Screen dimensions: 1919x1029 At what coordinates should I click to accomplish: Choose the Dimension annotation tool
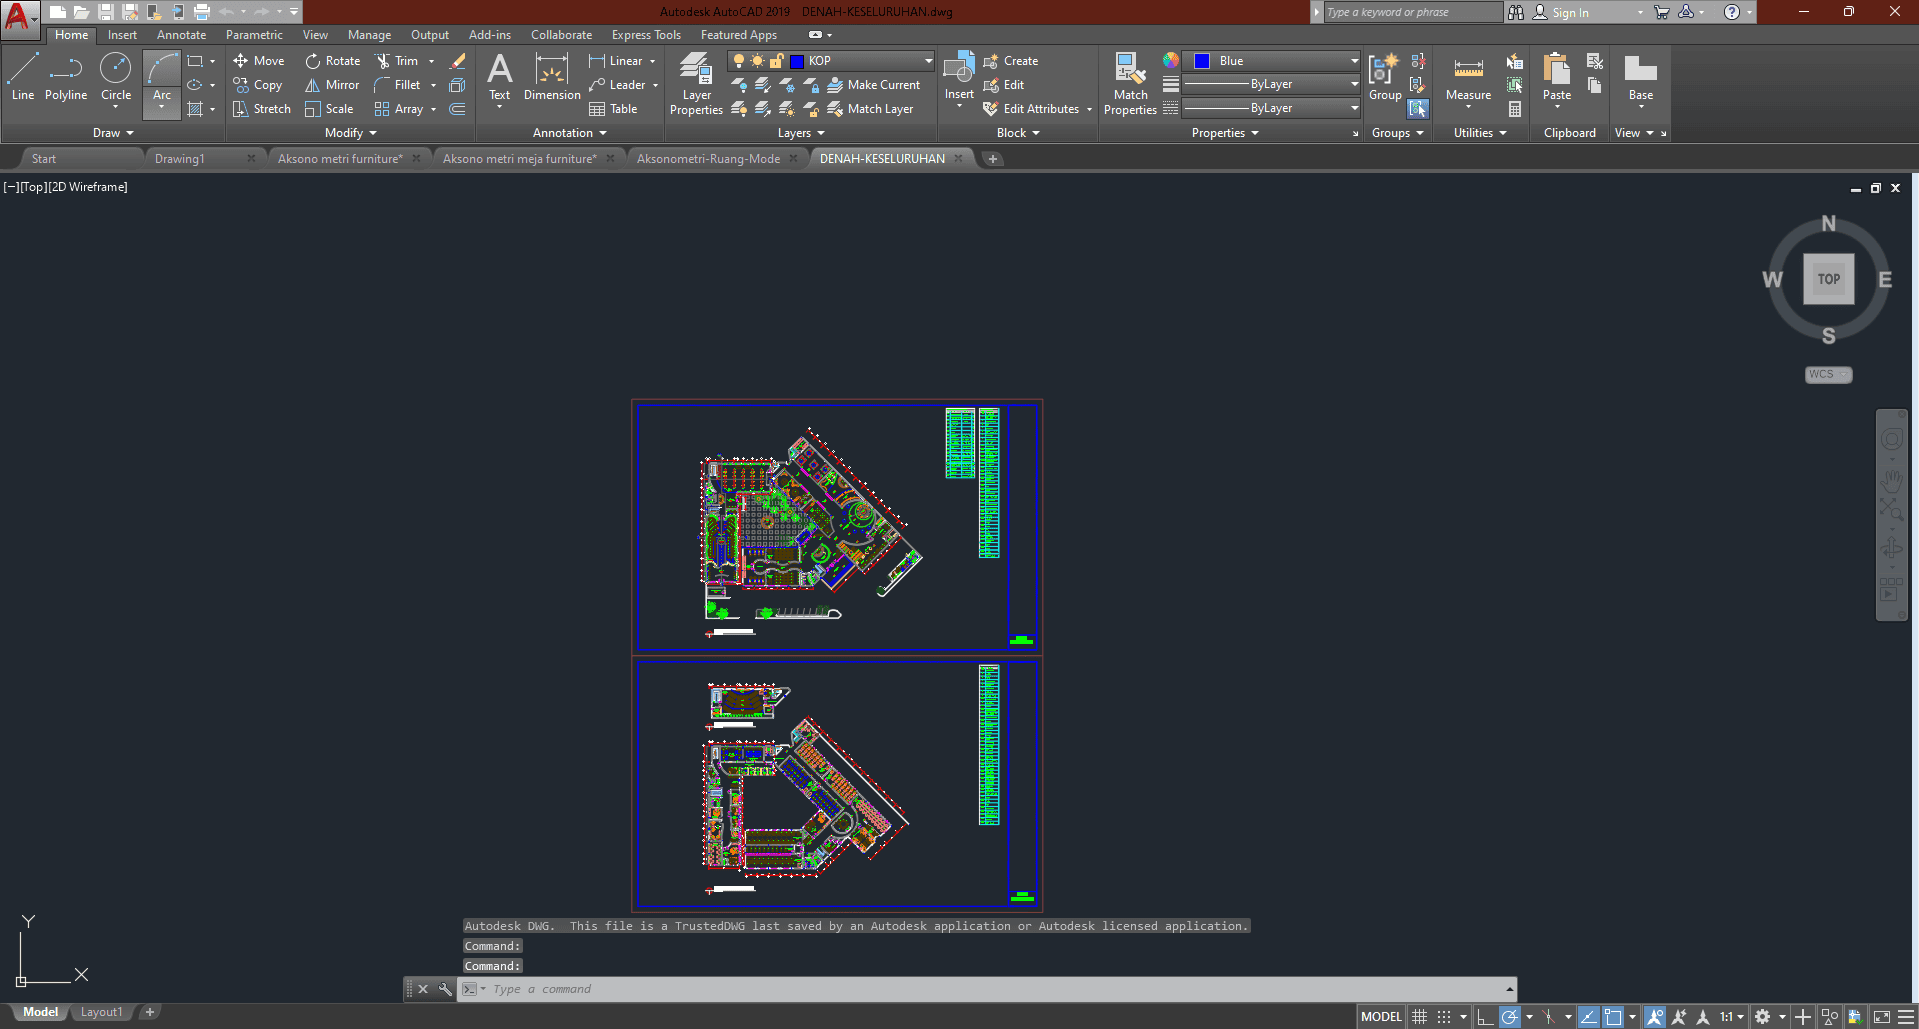pos(552,78)
